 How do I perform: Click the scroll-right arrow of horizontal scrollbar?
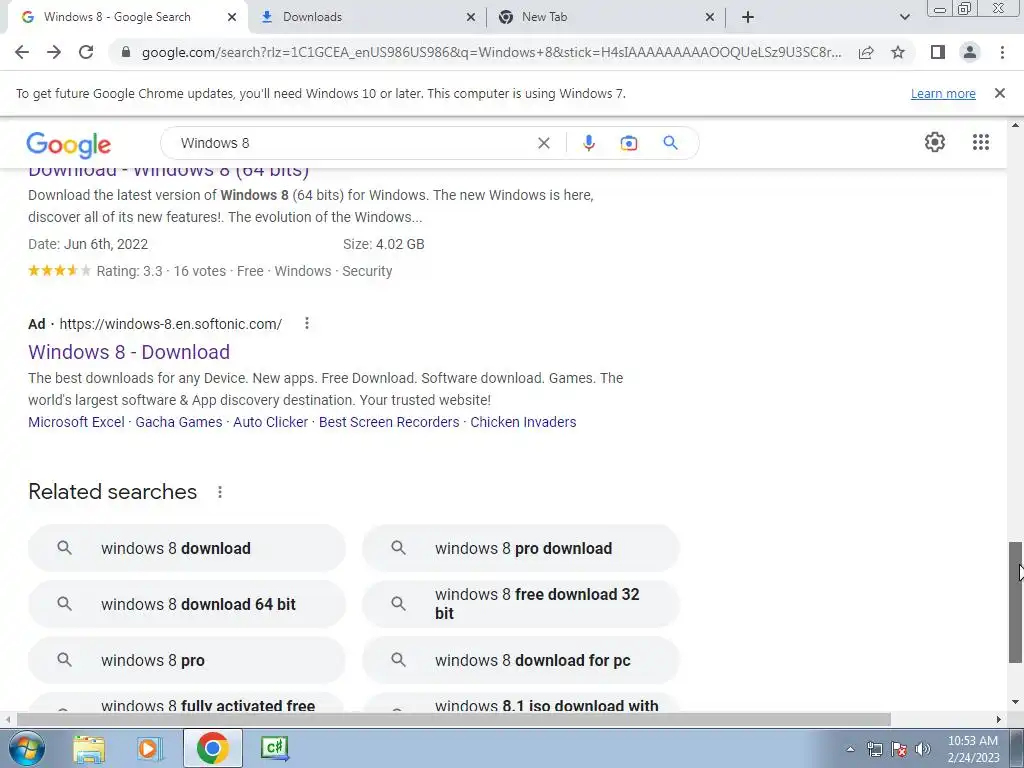999,719
